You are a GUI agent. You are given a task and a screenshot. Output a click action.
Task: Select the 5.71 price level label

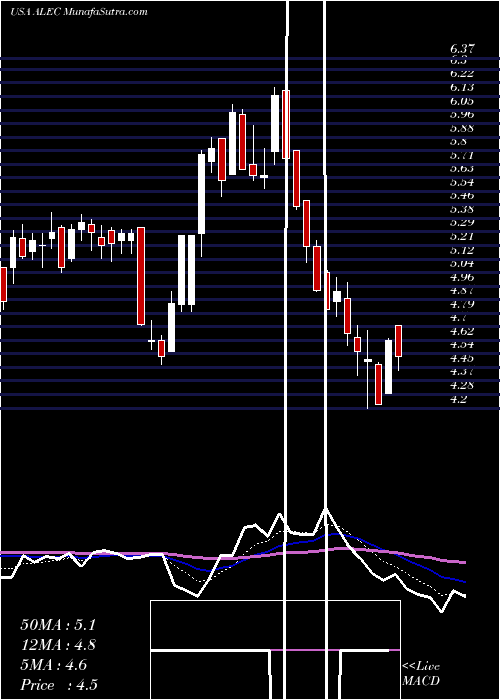pyautogui.click(x=462, y=155)
